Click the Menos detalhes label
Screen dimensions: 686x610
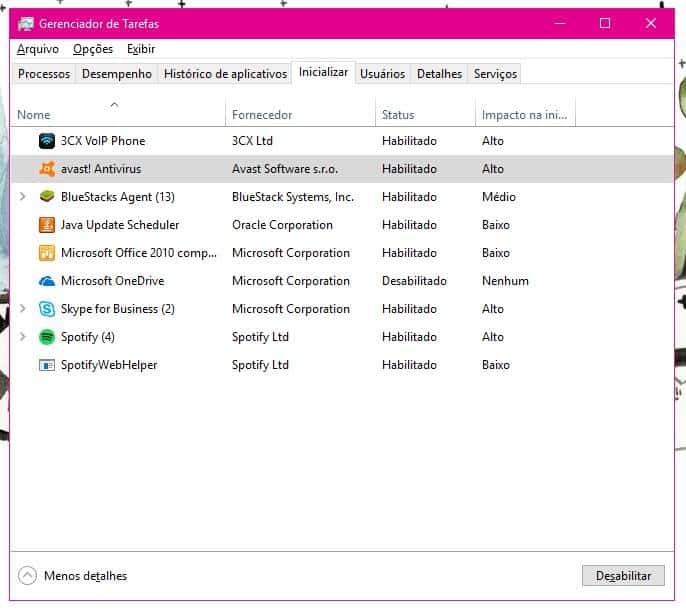click(86, 576)
